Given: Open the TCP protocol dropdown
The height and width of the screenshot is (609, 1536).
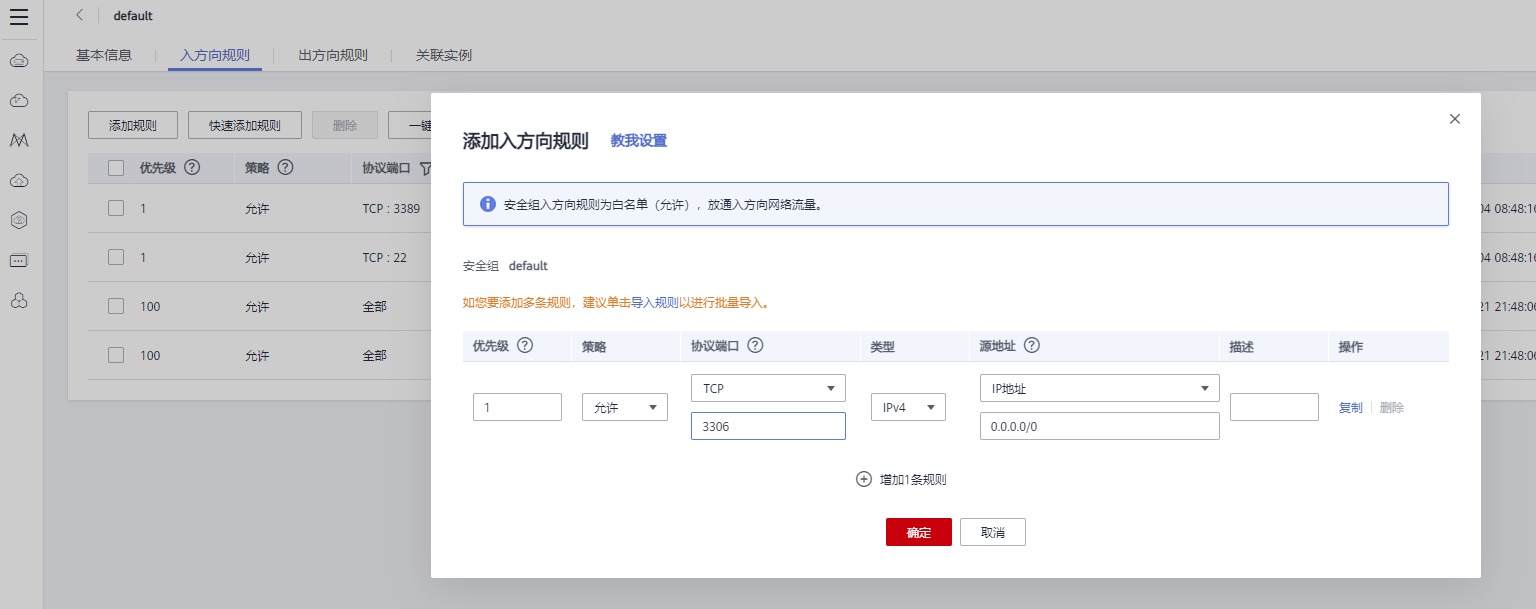Looking at the screenshot, I should click(768, 388).
